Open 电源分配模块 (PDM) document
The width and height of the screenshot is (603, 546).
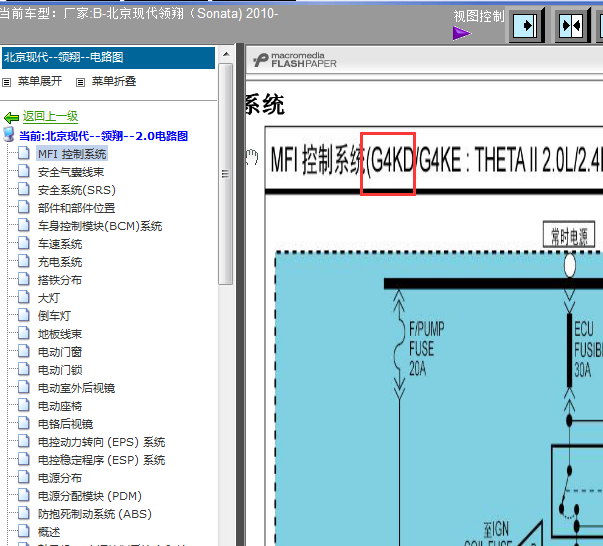(90, 496)
